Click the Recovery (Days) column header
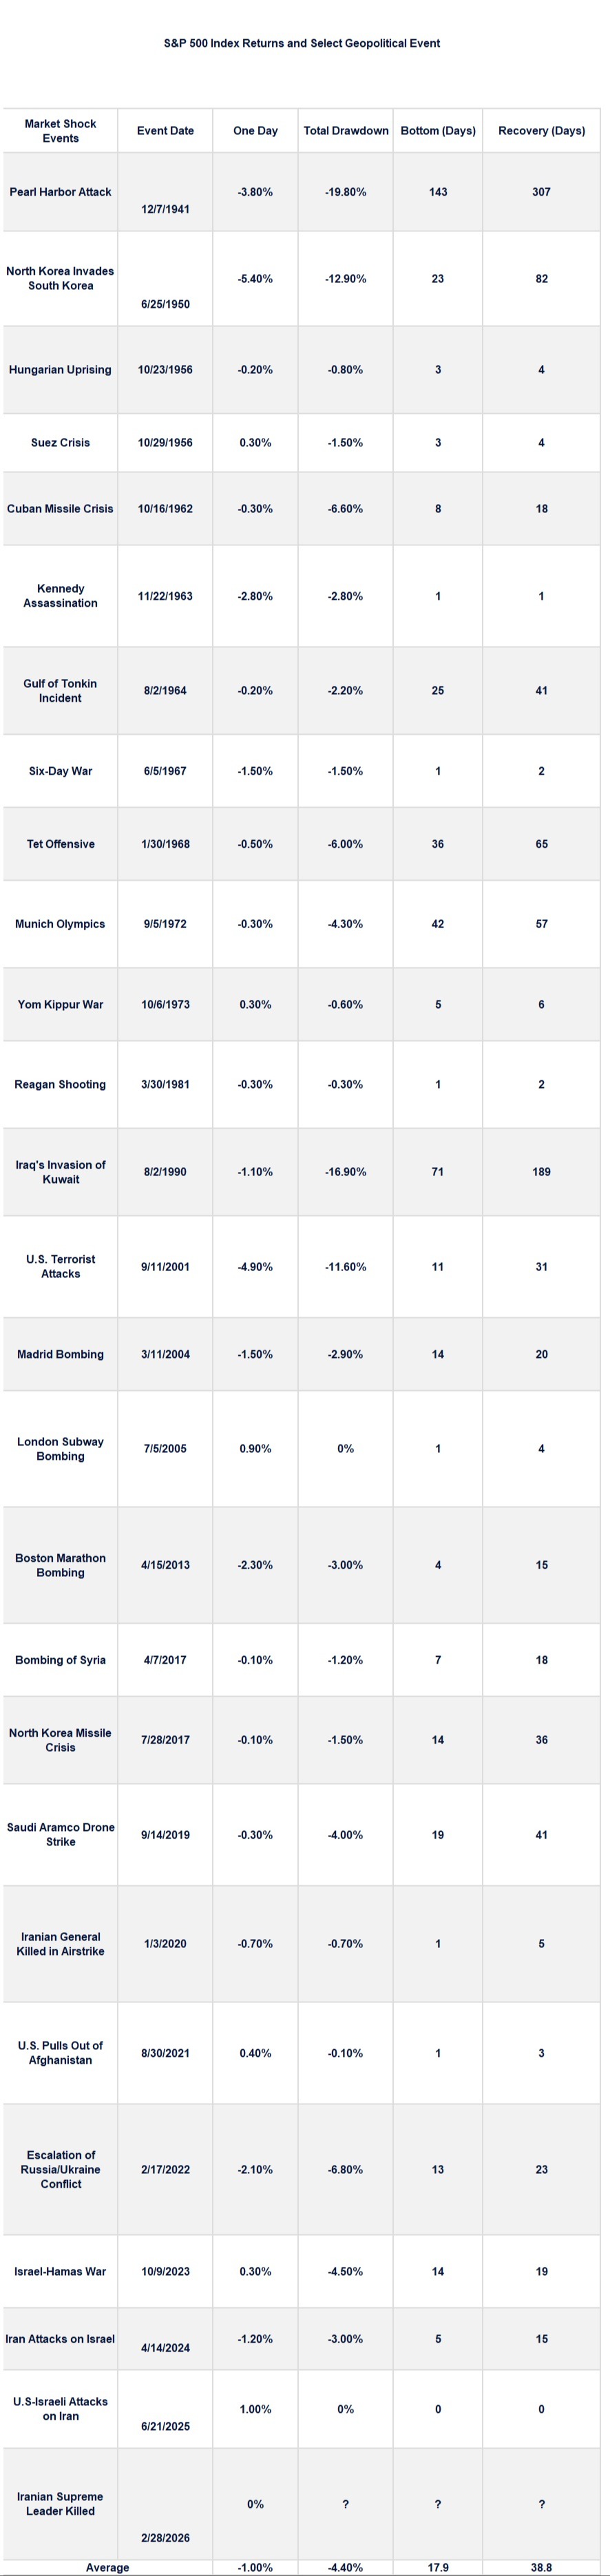The height and width of the screenshot is (2576, 610). 541,131
